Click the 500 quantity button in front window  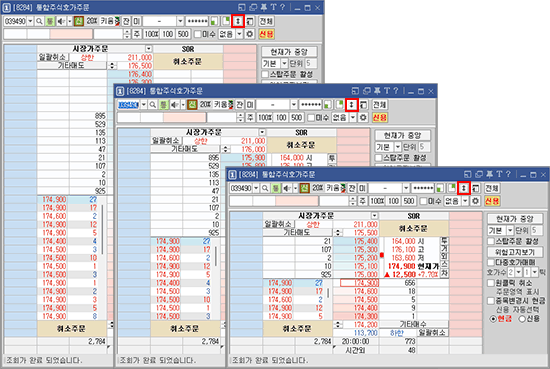click(409, 201)
